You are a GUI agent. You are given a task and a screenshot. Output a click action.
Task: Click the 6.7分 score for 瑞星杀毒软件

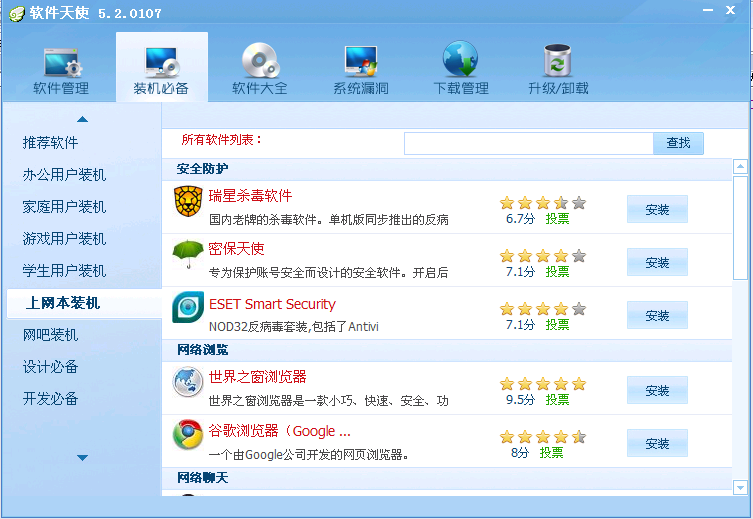520,219
